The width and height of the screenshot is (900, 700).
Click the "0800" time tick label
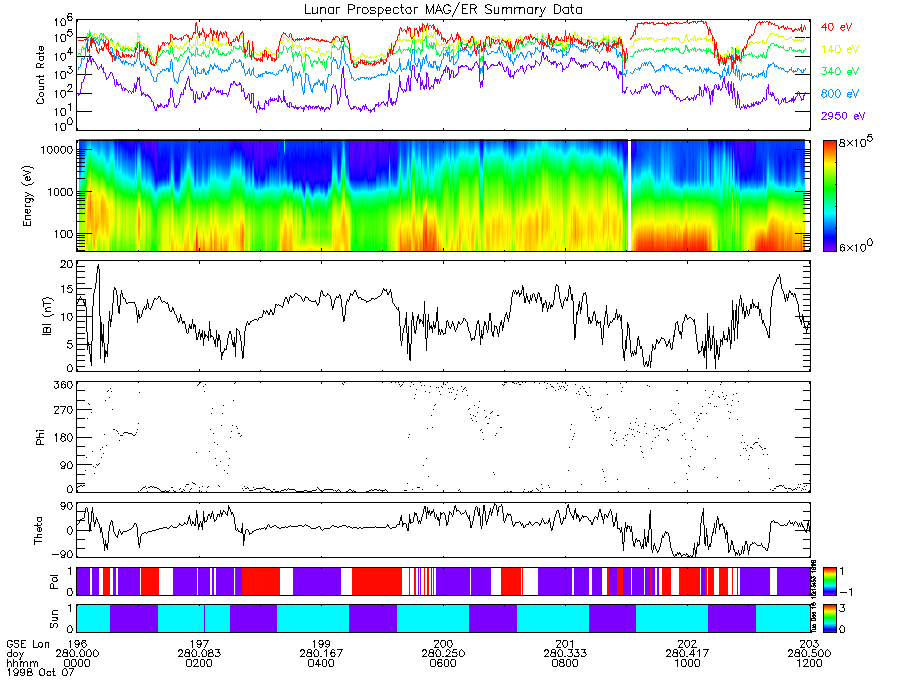pyautogui.click(x=565, y=663)
